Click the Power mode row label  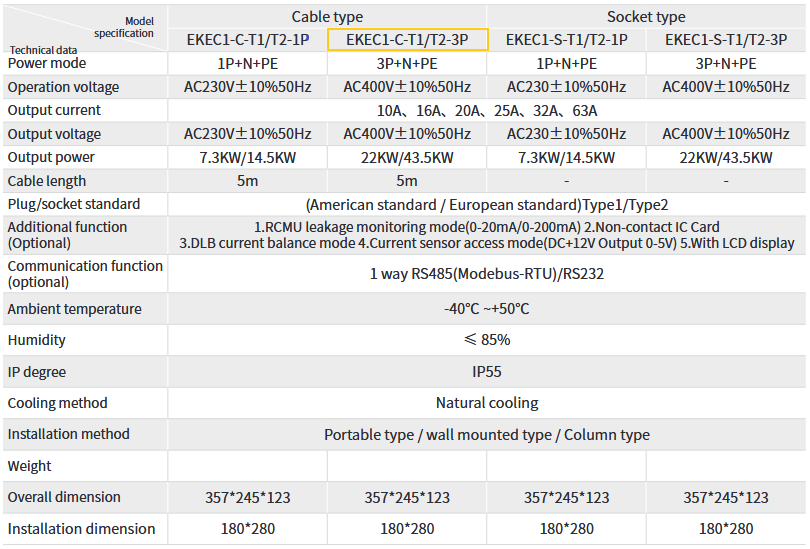click(x=47, y=63)
